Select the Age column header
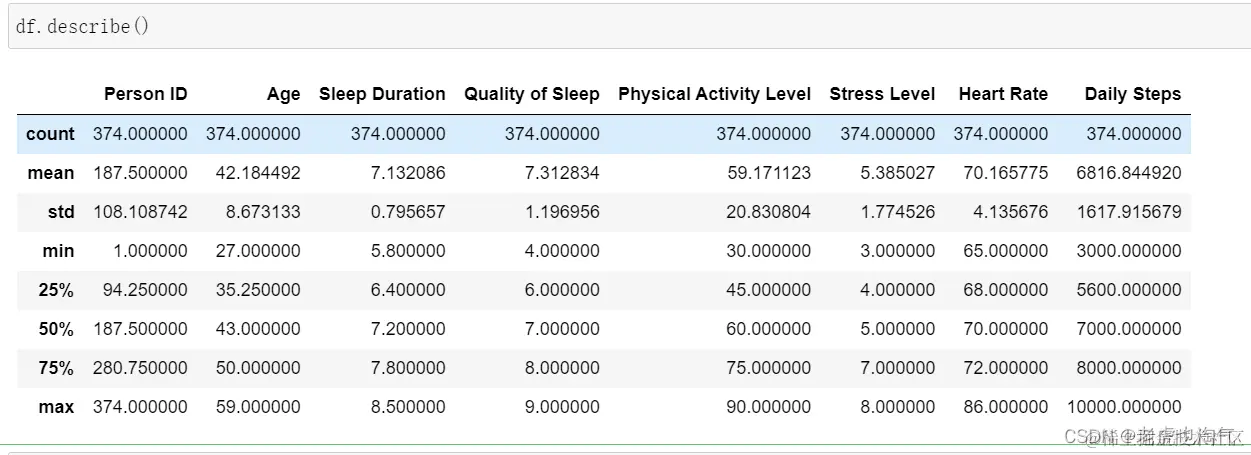Viewport: 1251px width, 455px height. [x=283, y=94]
